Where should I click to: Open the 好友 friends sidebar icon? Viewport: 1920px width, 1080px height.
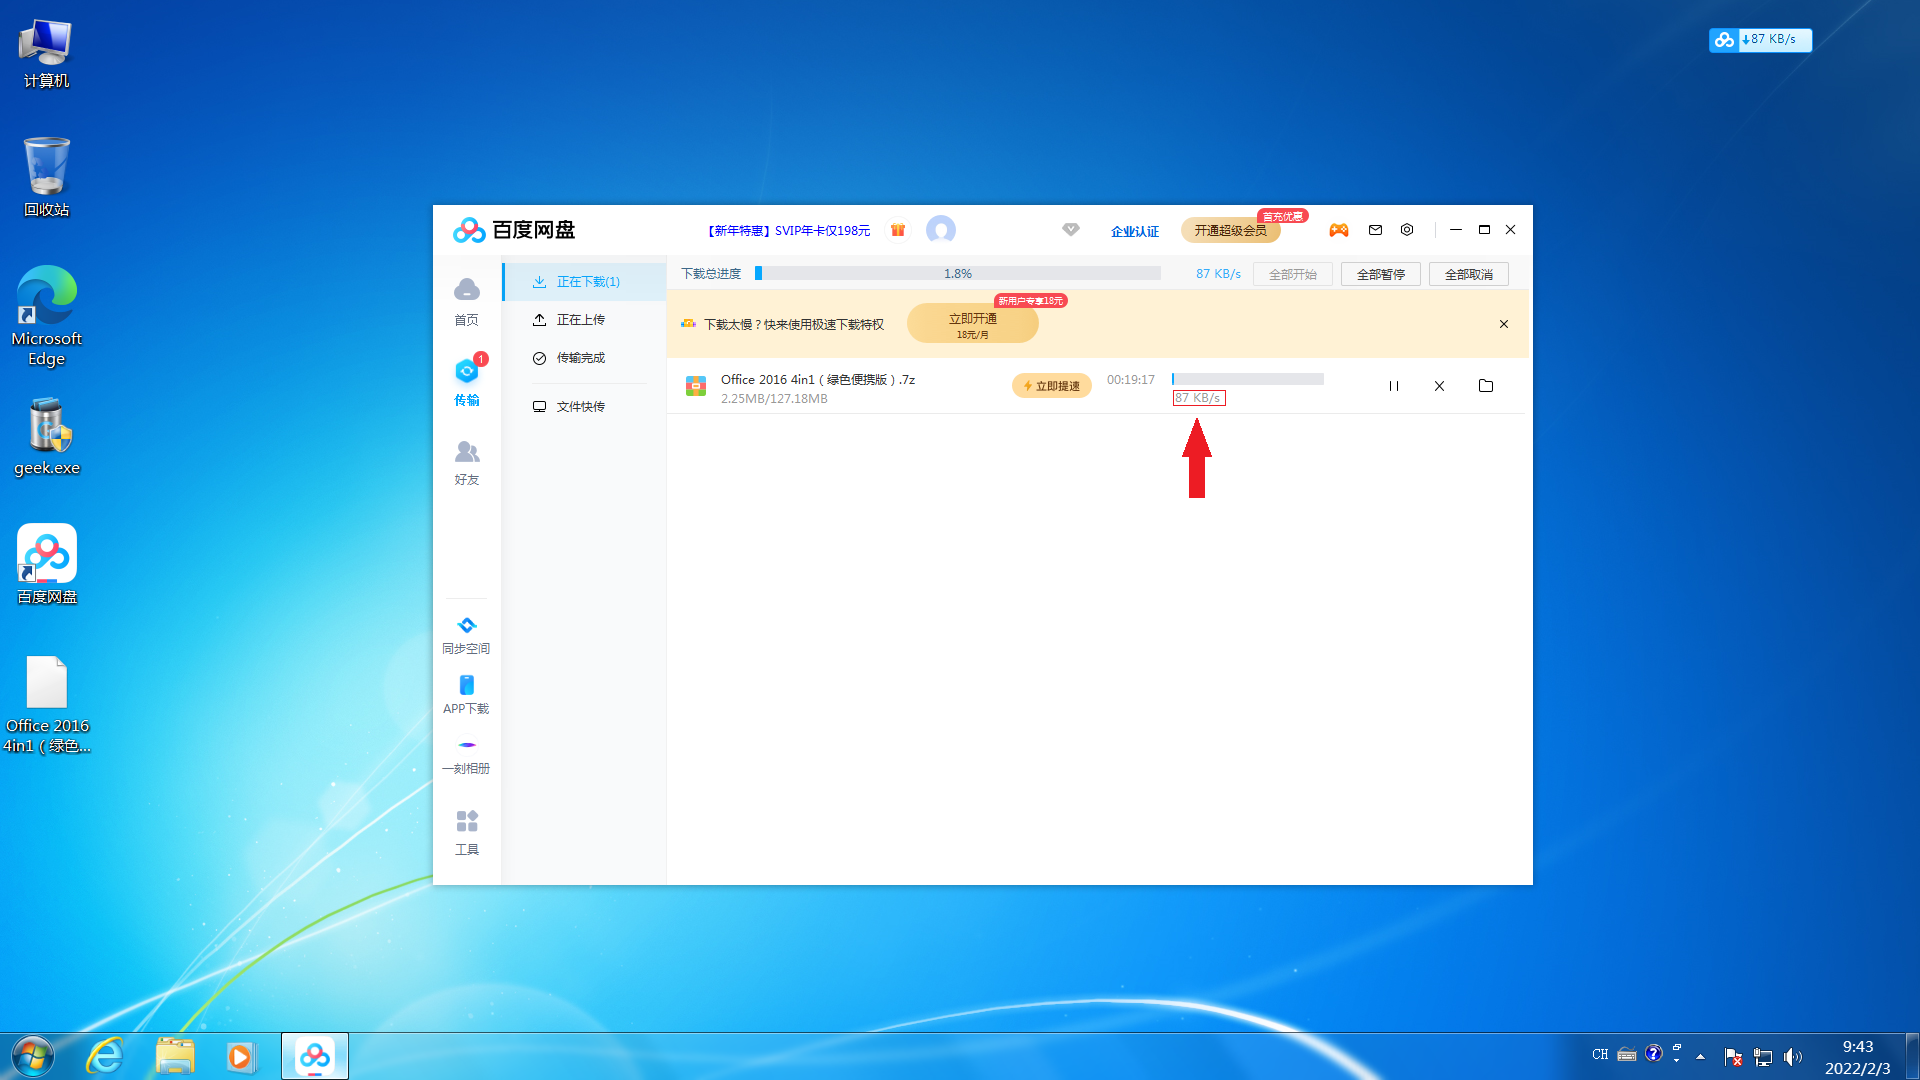point(466,463)
